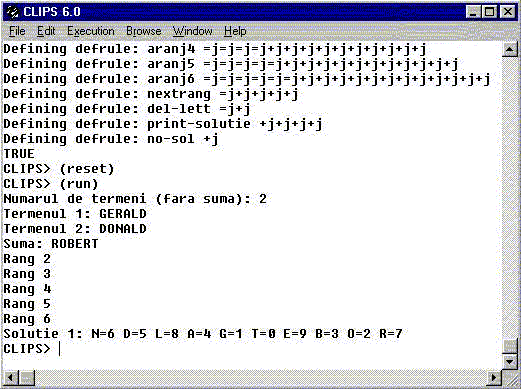Screen dimensions: 521x389
Task: Click the line 'Defining defrule: aranj4'
Action: 215,49
